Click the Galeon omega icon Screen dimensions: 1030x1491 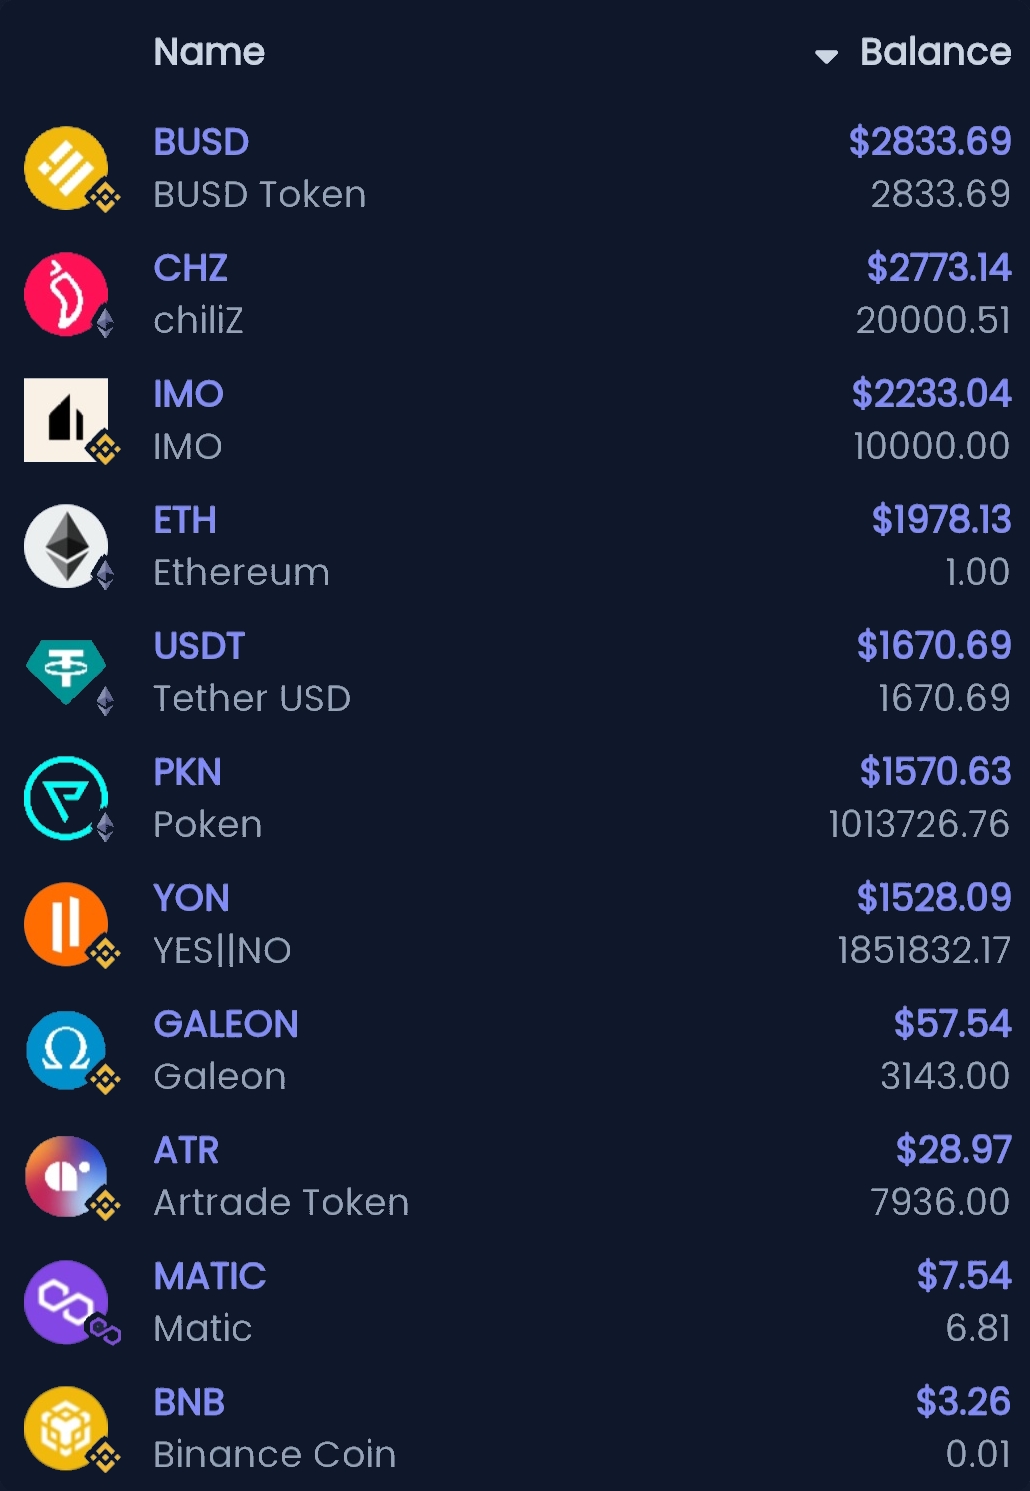pyautogui.click(x=66, y=1050)
